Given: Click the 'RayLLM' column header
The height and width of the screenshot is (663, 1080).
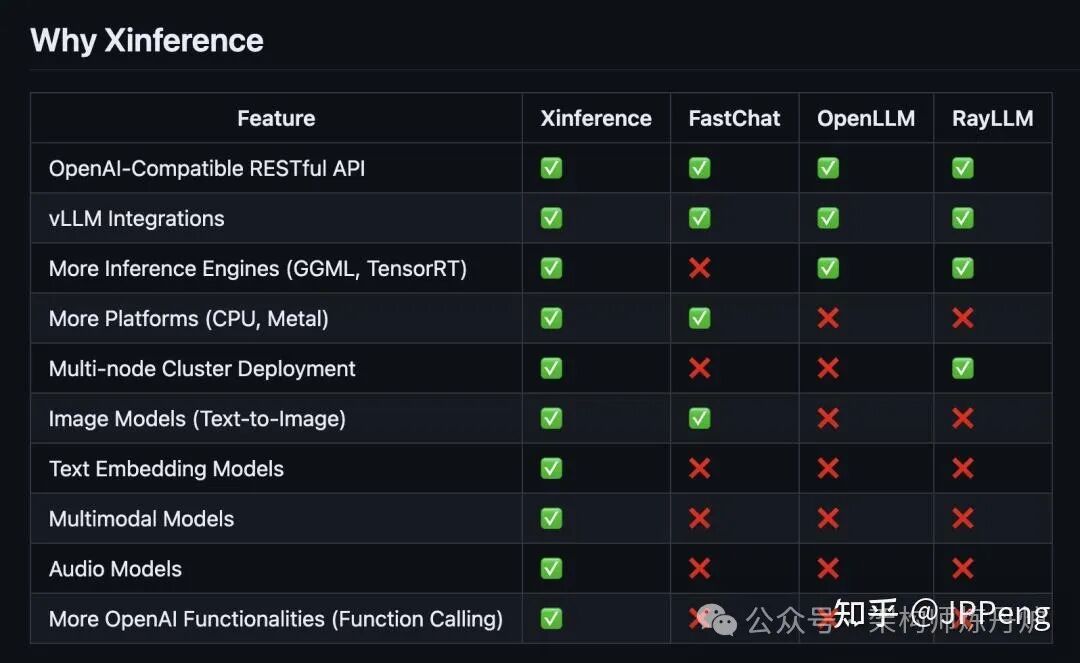Looking at the screenshot, I should point(993,118).
